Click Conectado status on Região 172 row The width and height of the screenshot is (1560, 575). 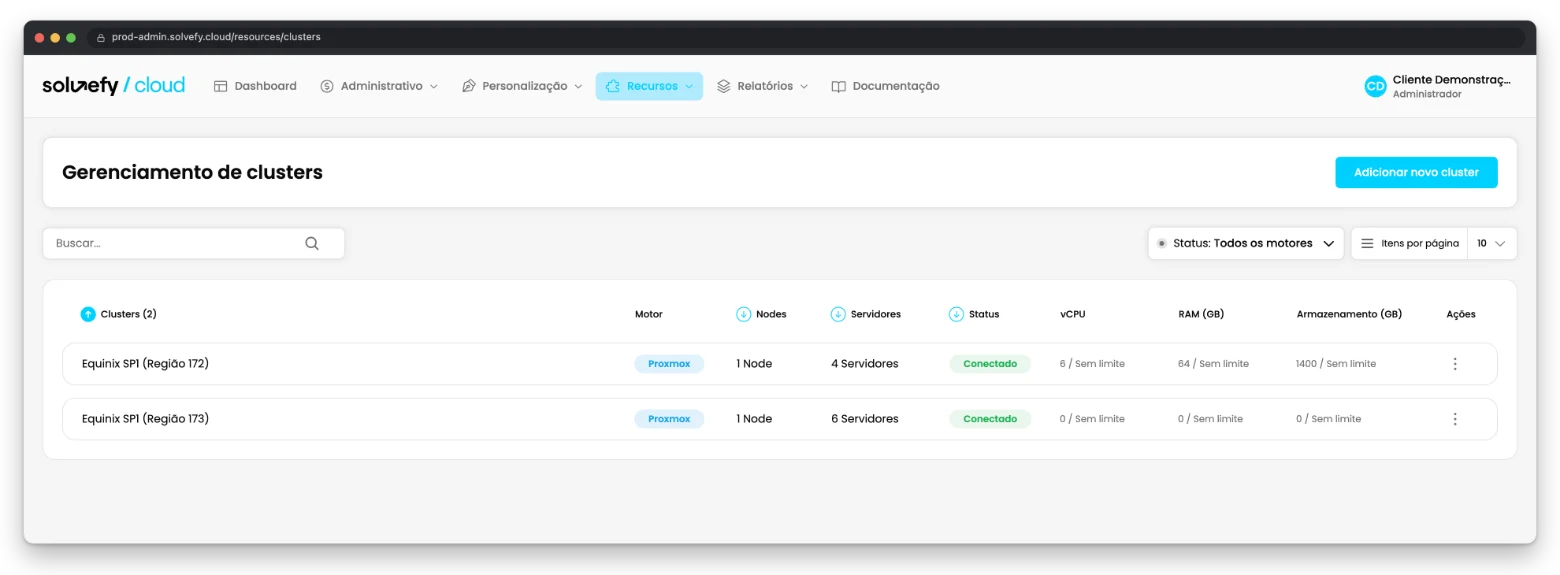pyautogui.click(x=990, y=364)
